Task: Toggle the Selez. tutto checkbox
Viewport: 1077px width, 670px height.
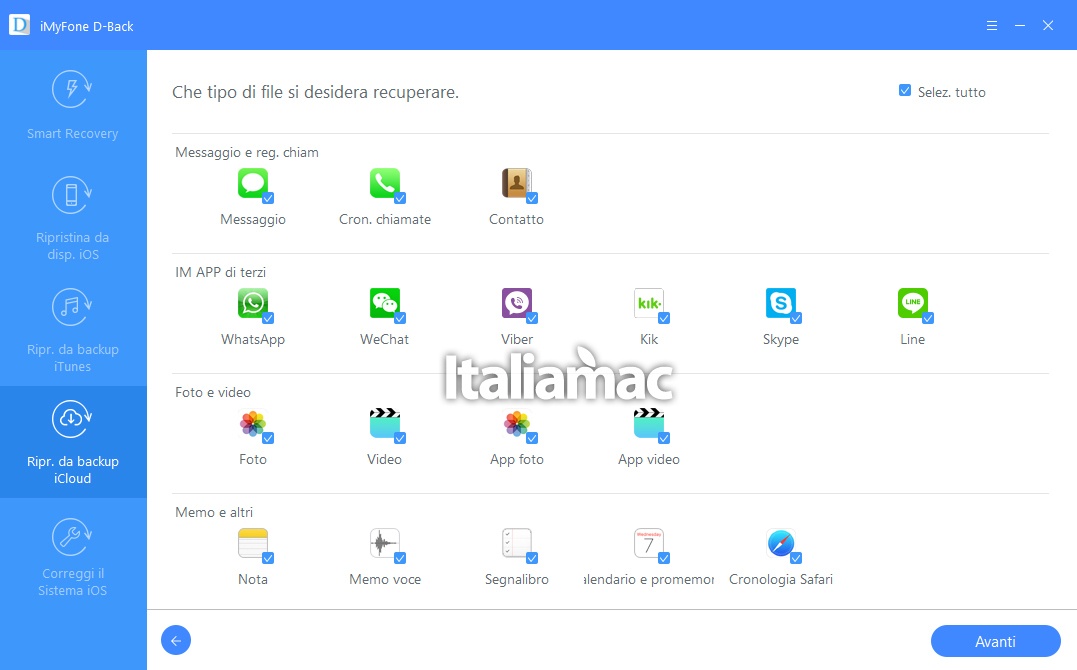Action: (905, 91)
